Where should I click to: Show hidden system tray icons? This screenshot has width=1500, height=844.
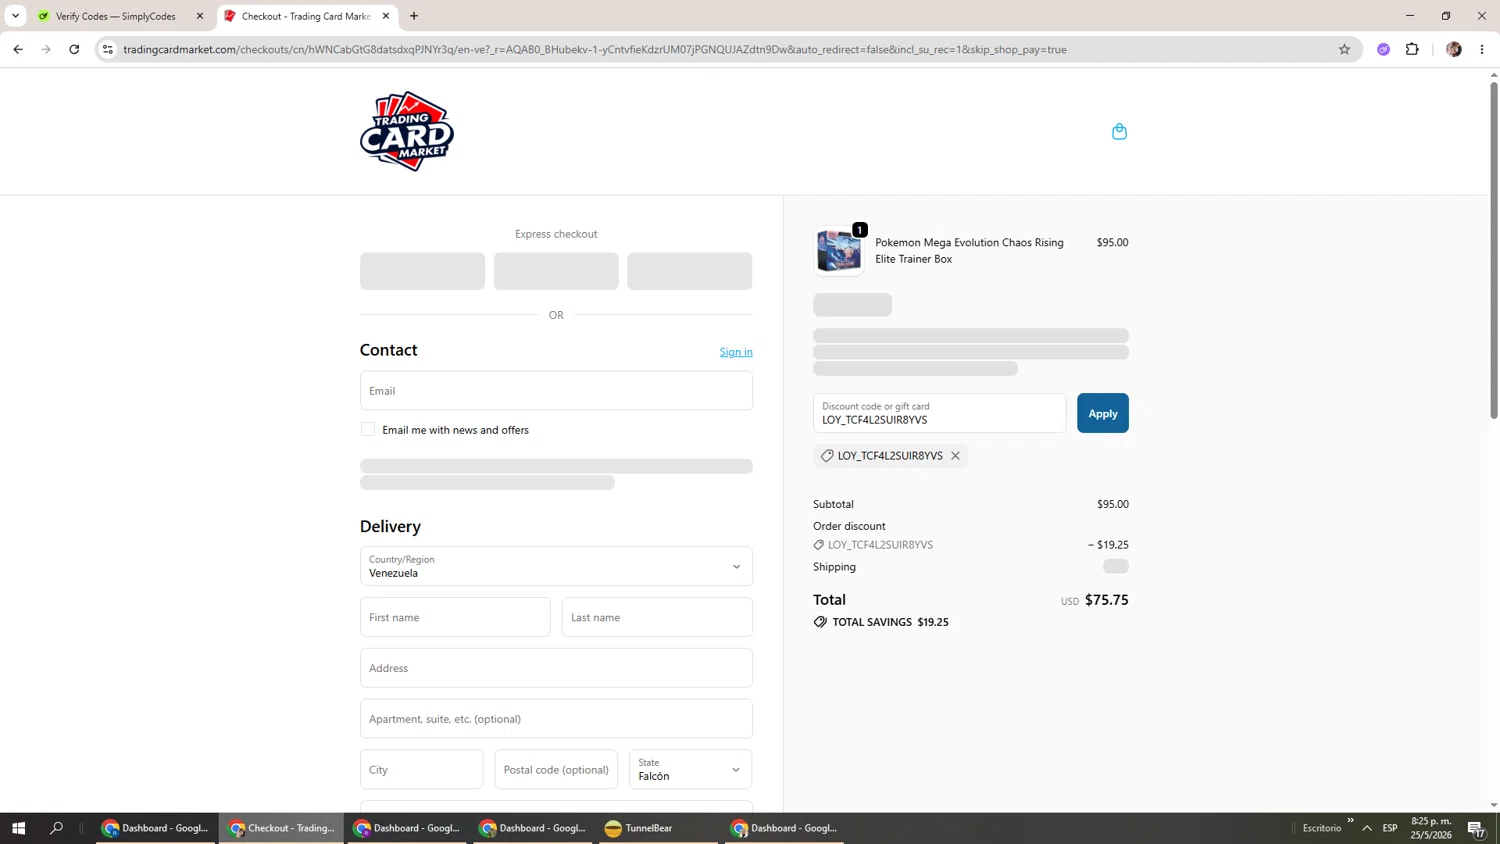point(1367,828)
